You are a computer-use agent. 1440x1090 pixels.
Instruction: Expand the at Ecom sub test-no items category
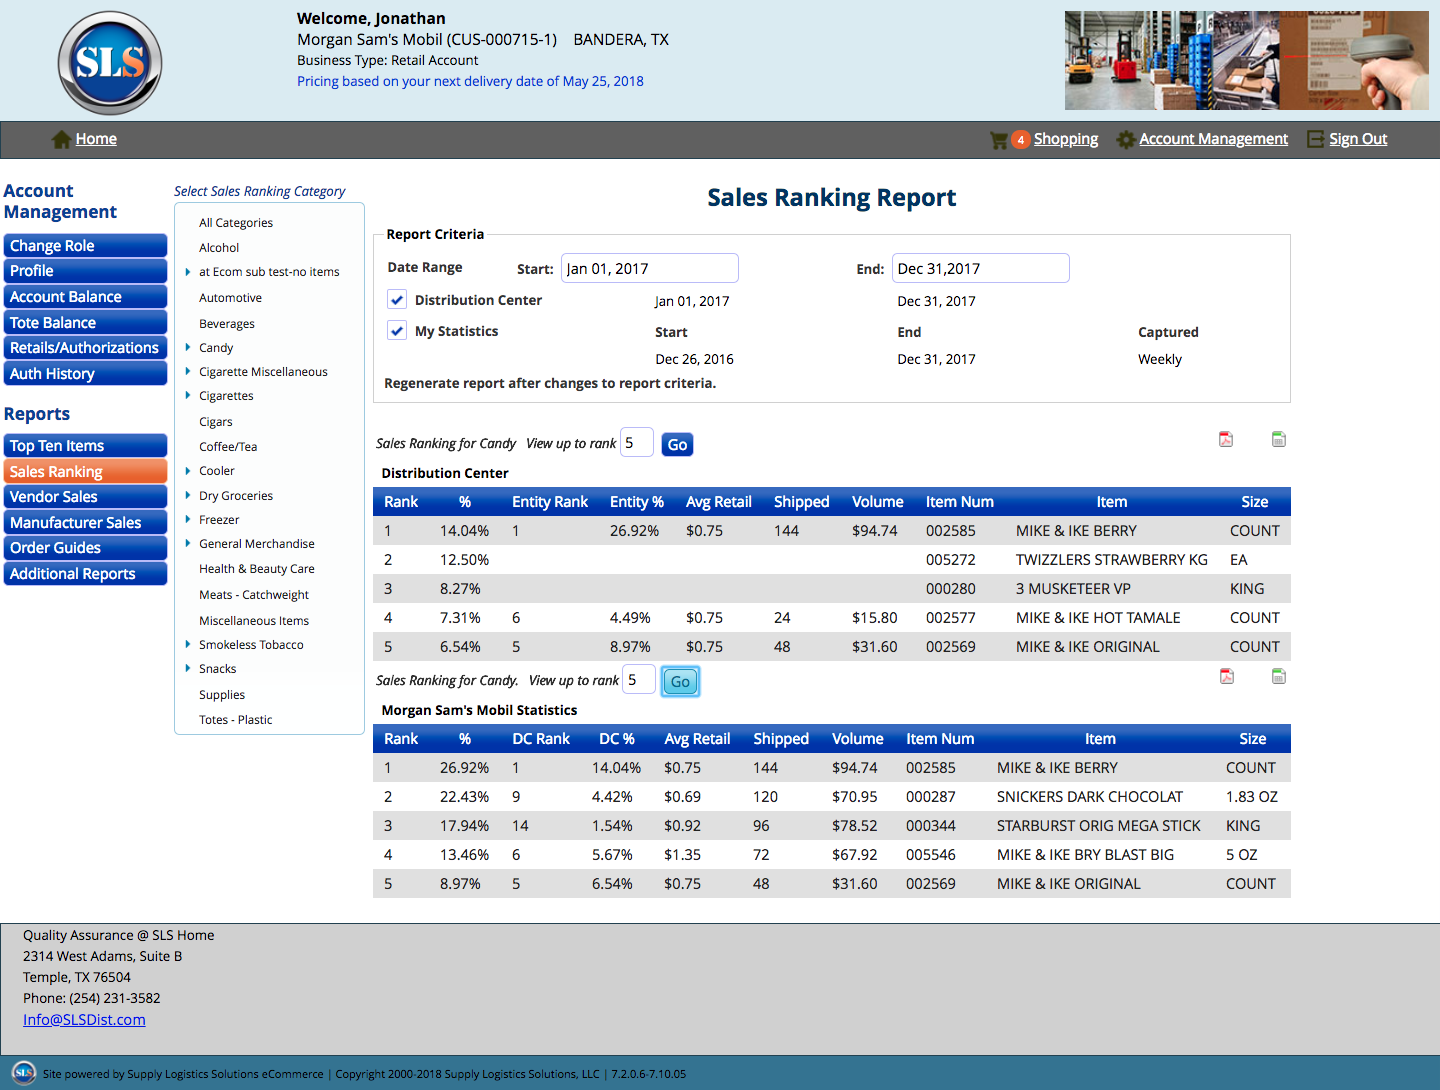187,272
